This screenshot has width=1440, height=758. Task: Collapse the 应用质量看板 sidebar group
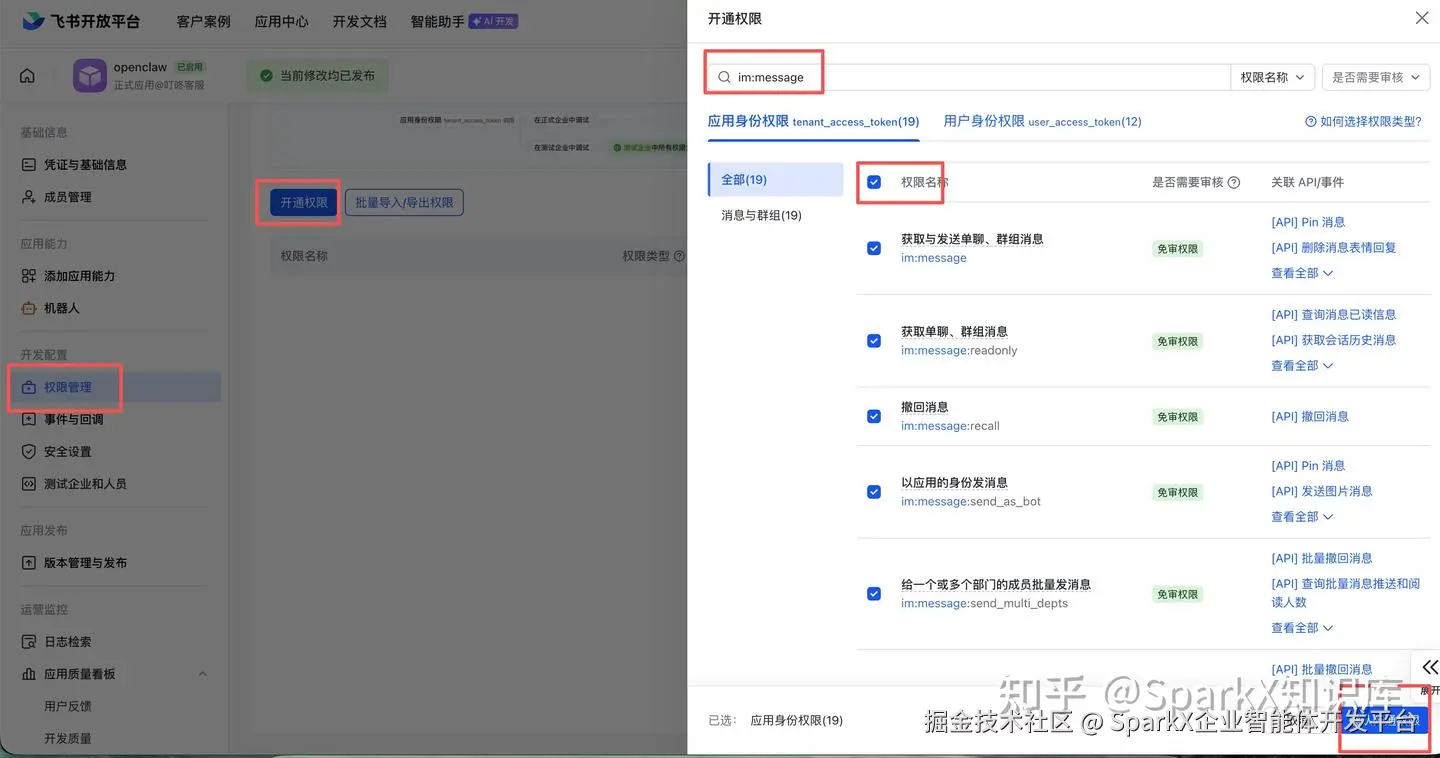point(203,674)
